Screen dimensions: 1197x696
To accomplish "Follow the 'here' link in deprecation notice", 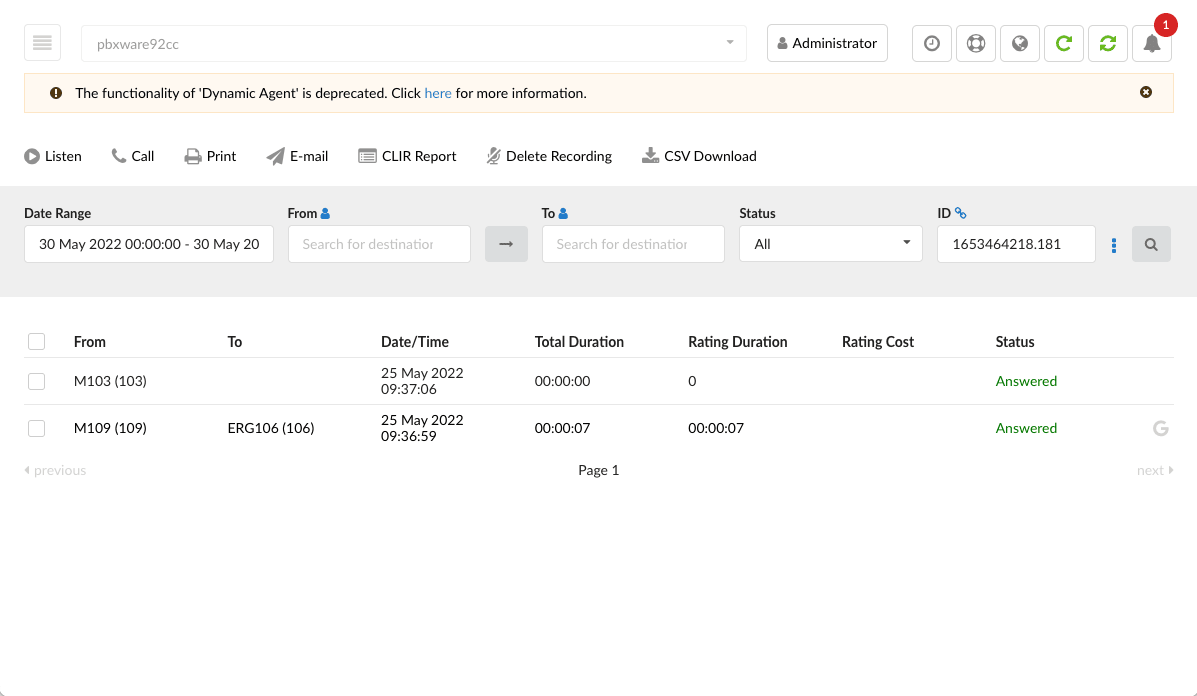I will click(x=437, y=93).
